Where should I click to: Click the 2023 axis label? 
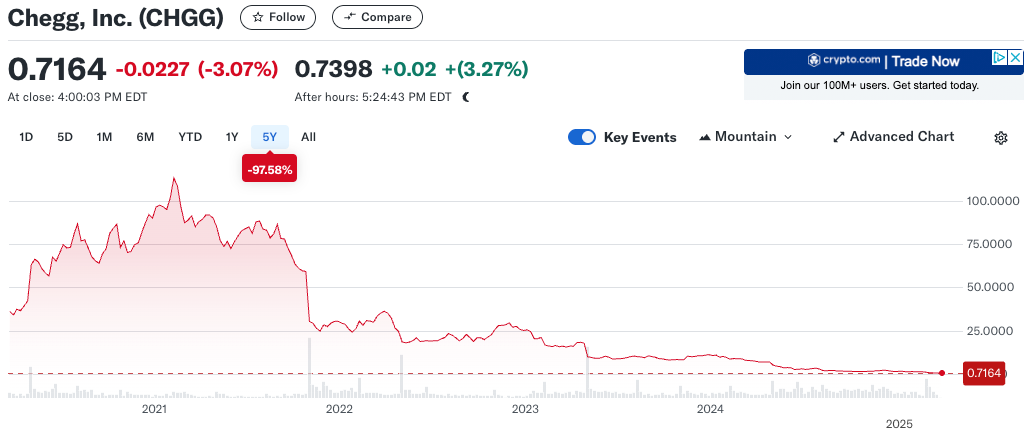[x=526, y=409]
